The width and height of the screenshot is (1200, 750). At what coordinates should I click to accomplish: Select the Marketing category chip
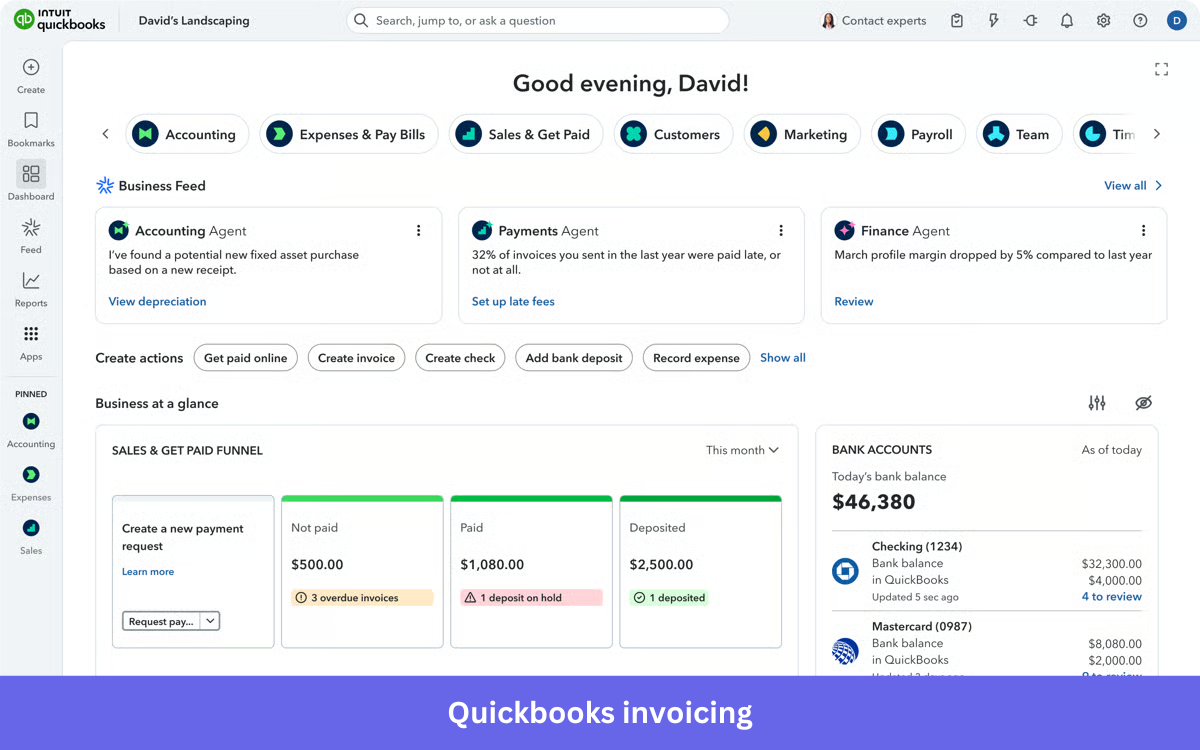(803, 134)
